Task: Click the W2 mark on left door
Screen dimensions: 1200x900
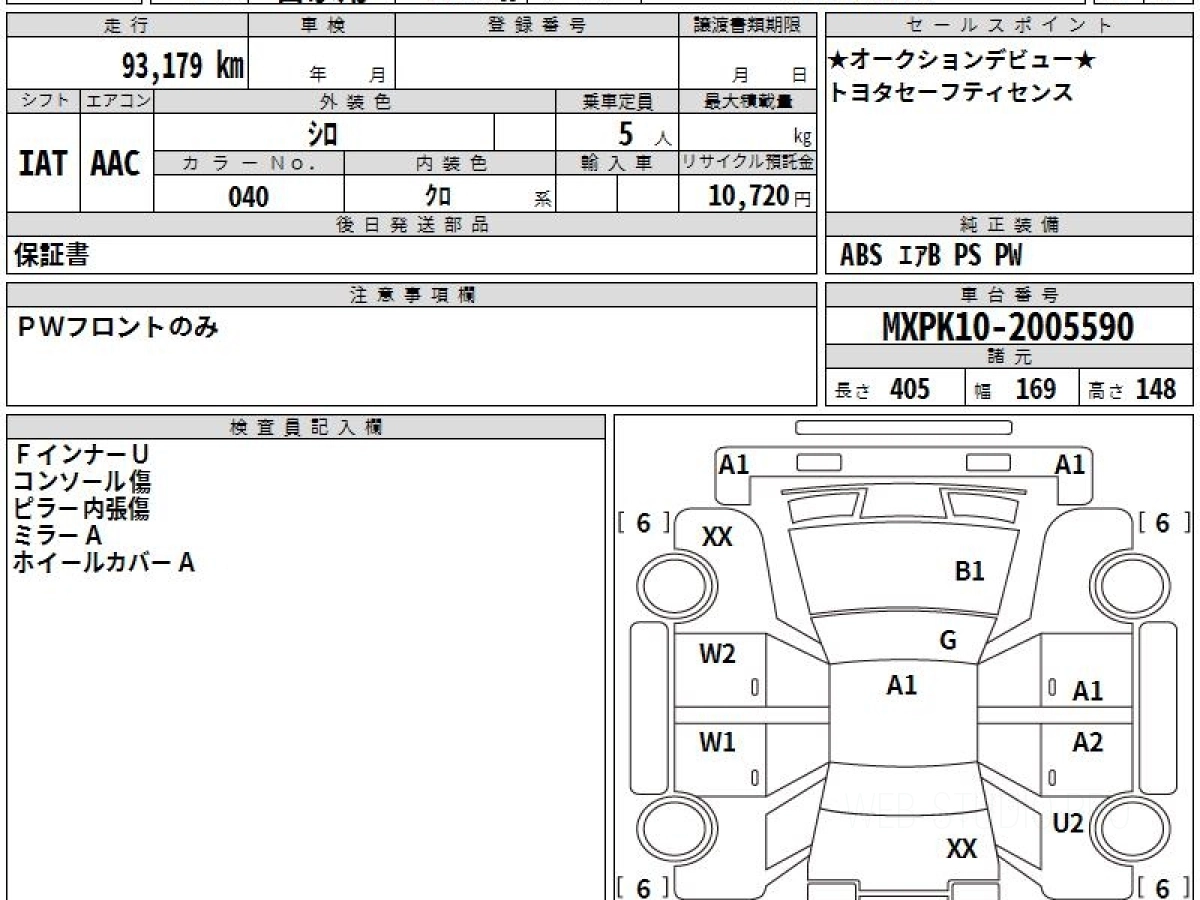Action: coord(717,654)
